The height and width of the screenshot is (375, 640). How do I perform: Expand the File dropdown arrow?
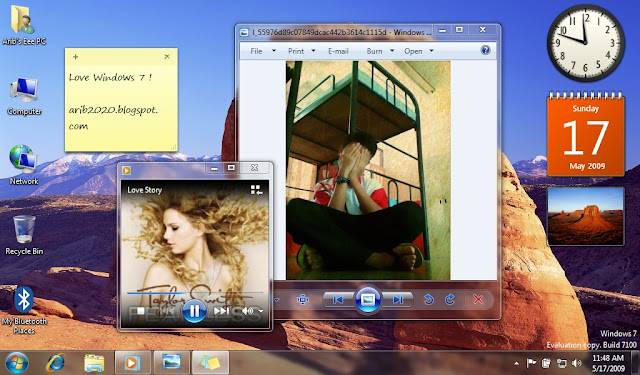coord(274,51)
